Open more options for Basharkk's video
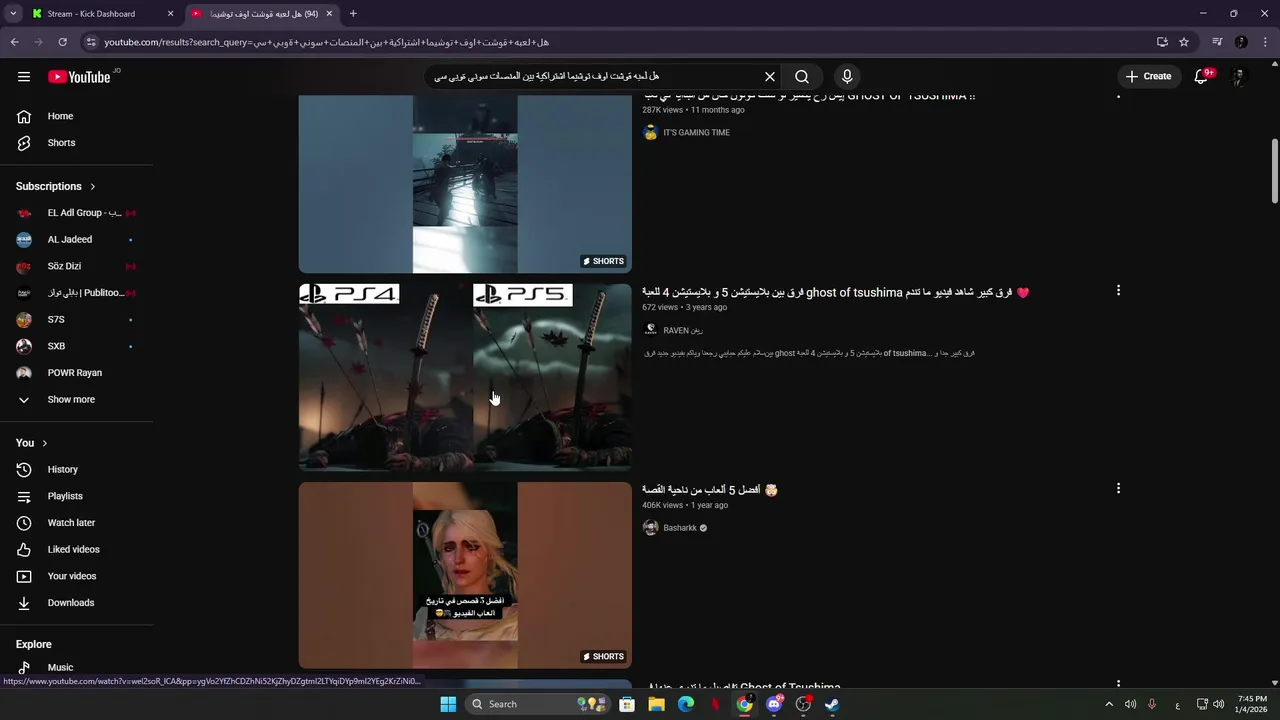Image resolution: width=1280 pixels, height=720 pixels. 1118,488
